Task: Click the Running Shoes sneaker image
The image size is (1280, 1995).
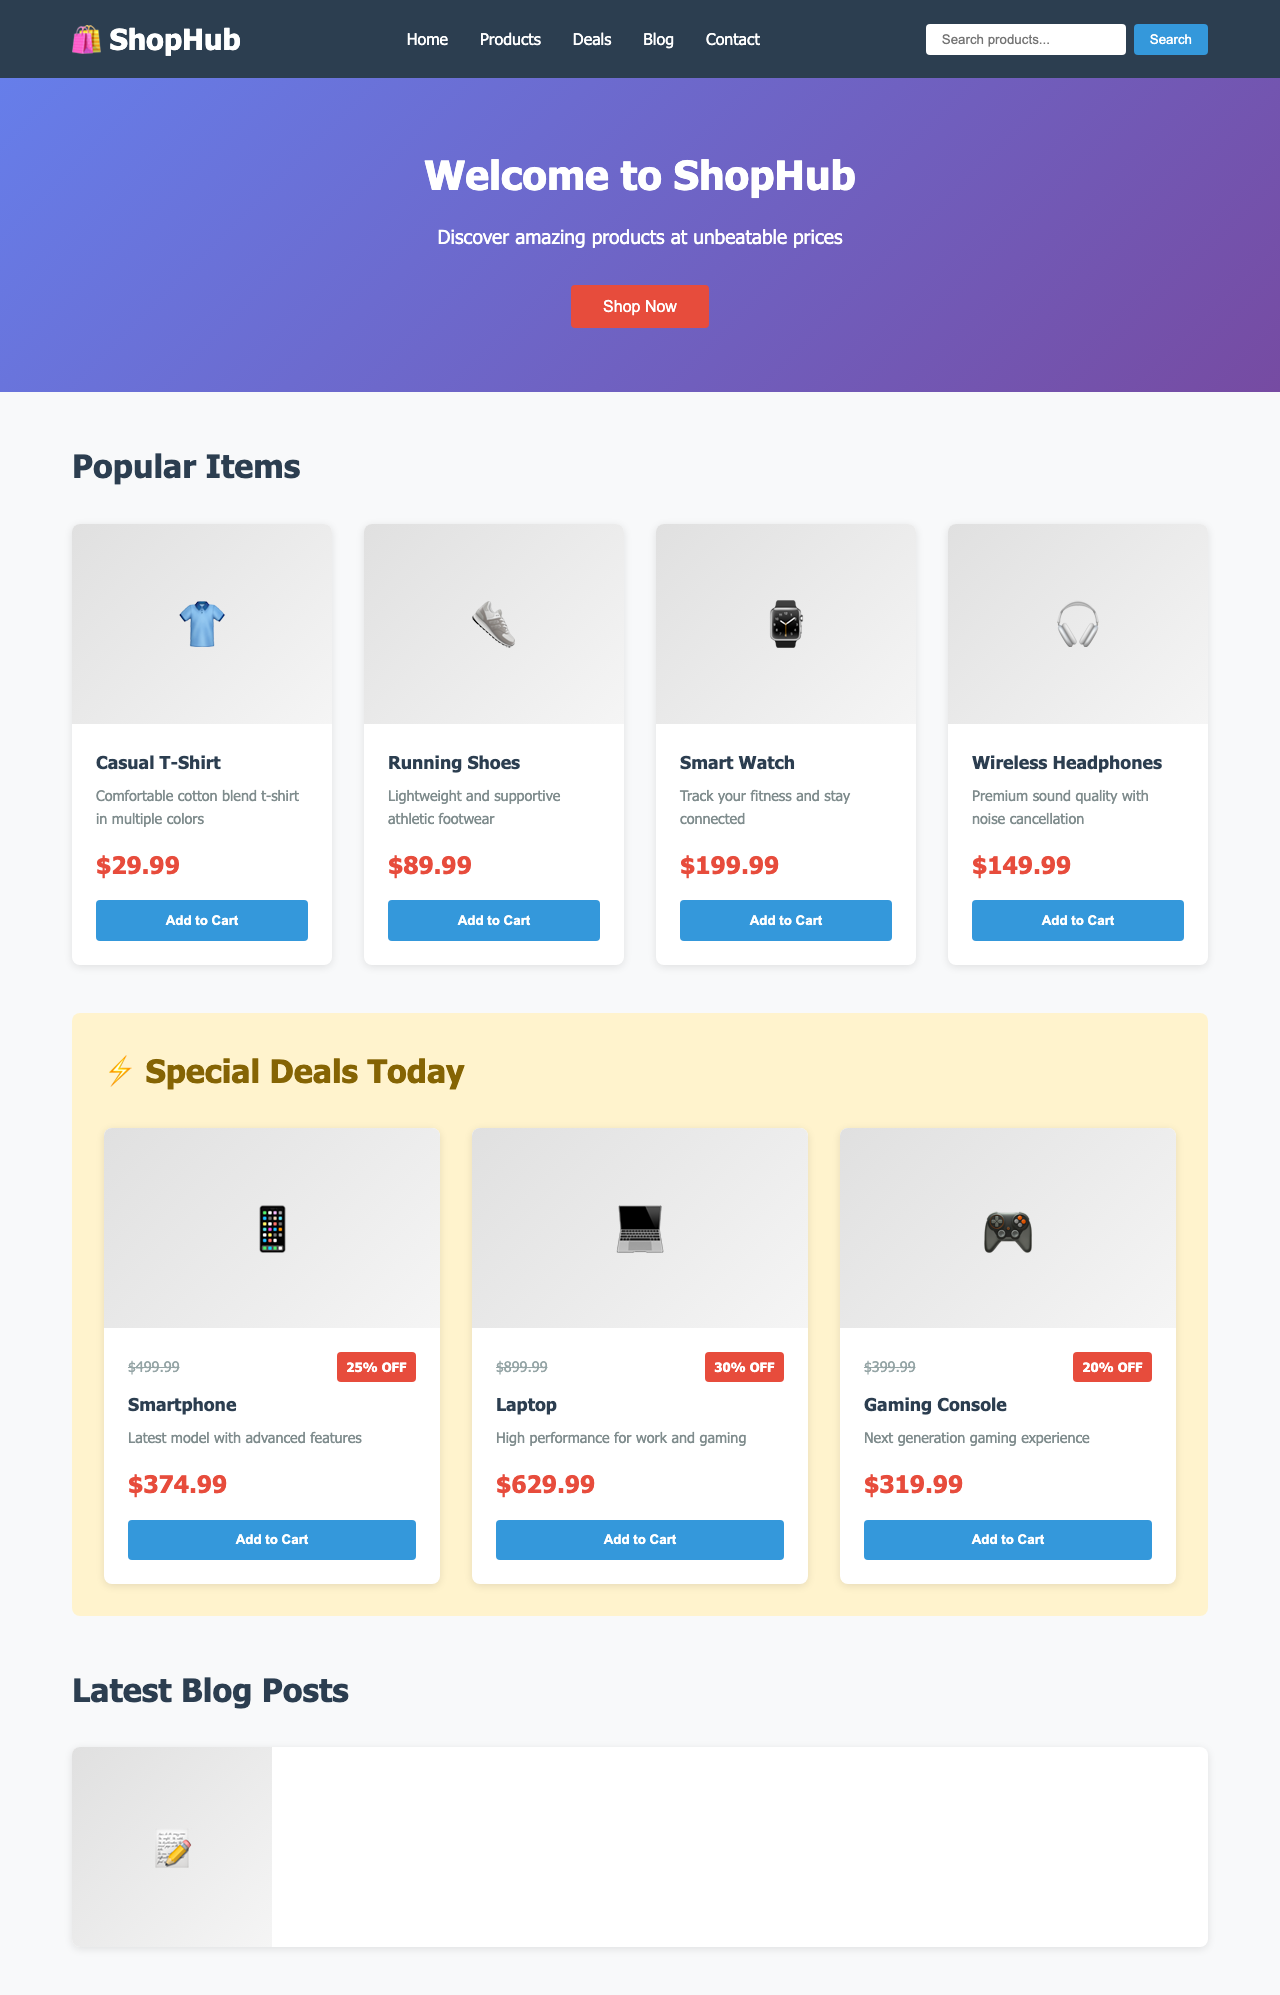Action: pos(493,622)
